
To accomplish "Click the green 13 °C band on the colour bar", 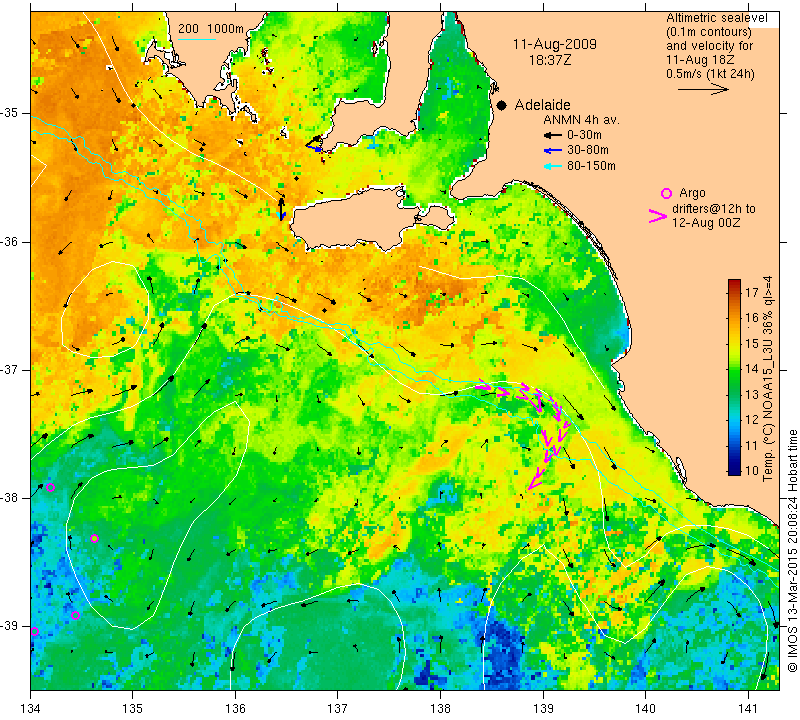I will click(734, 394).
